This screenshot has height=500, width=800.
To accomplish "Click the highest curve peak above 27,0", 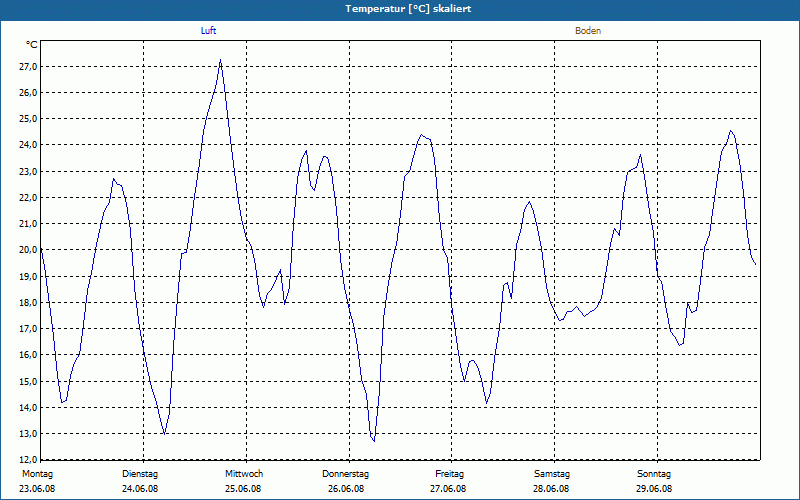I will (220, 60).
